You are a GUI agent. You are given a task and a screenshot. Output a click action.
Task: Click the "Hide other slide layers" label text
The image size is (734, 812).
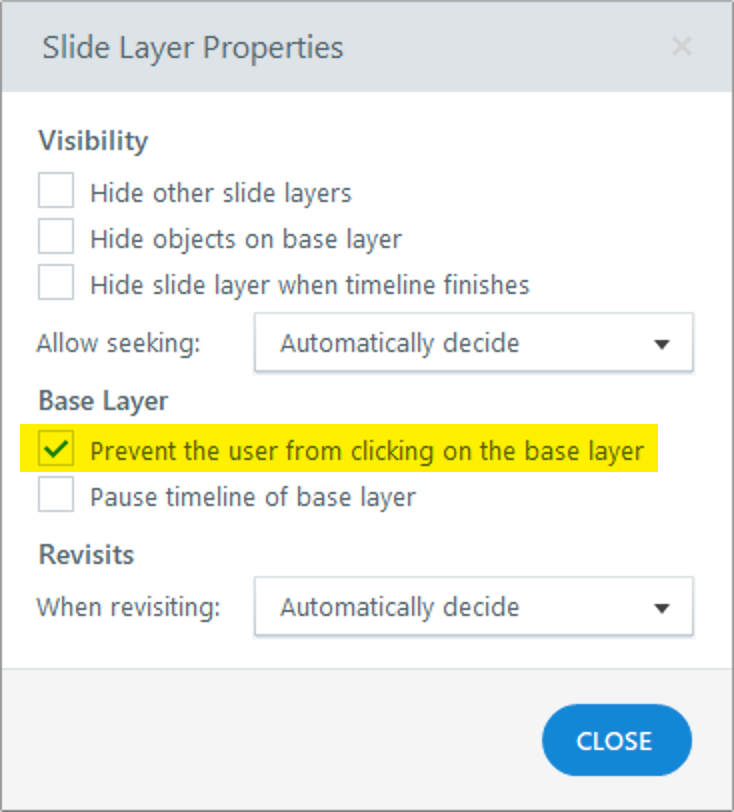pos(220,192)
